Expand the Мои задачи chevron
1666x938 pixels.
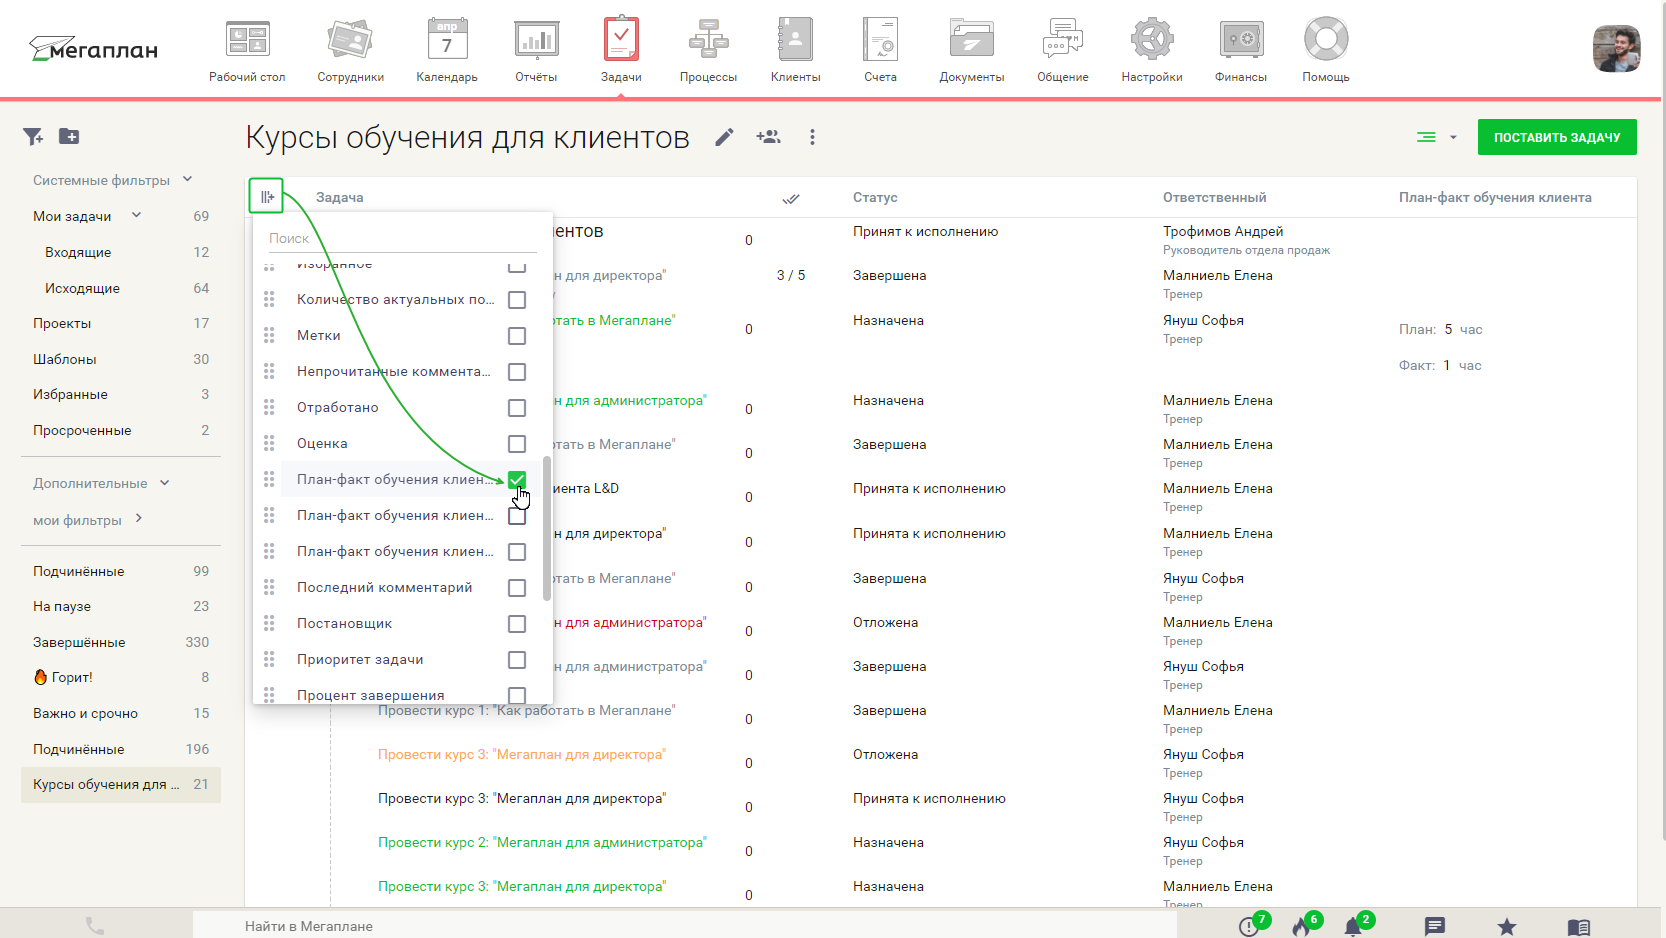coord(136,215)
